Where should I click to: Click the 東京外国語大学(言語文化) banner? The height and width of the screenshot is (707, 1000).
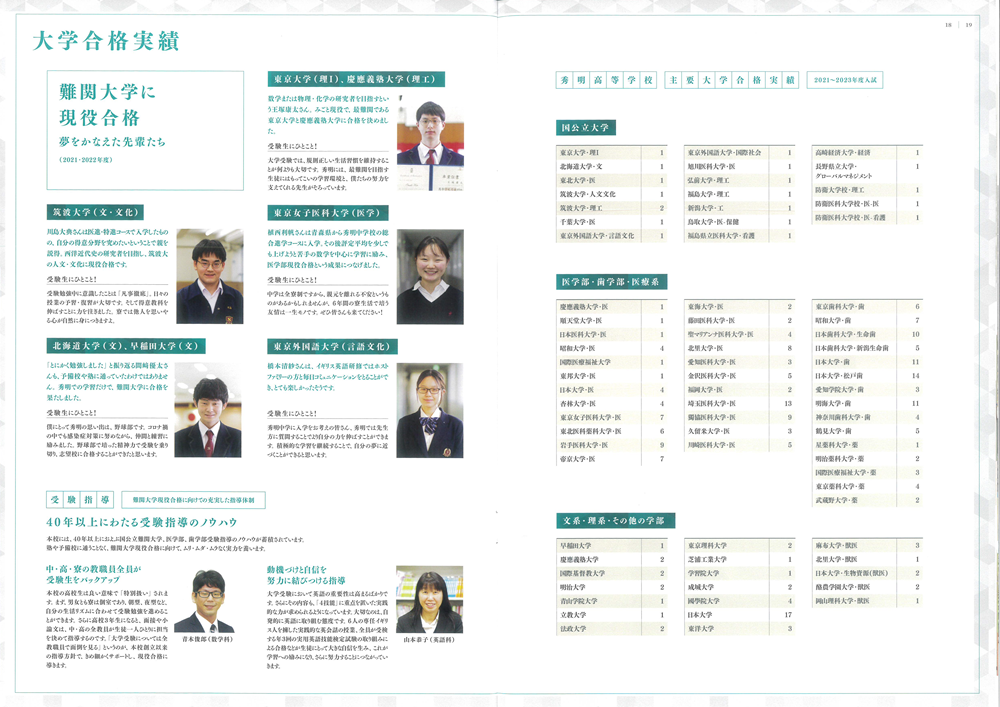click(332, 346)
